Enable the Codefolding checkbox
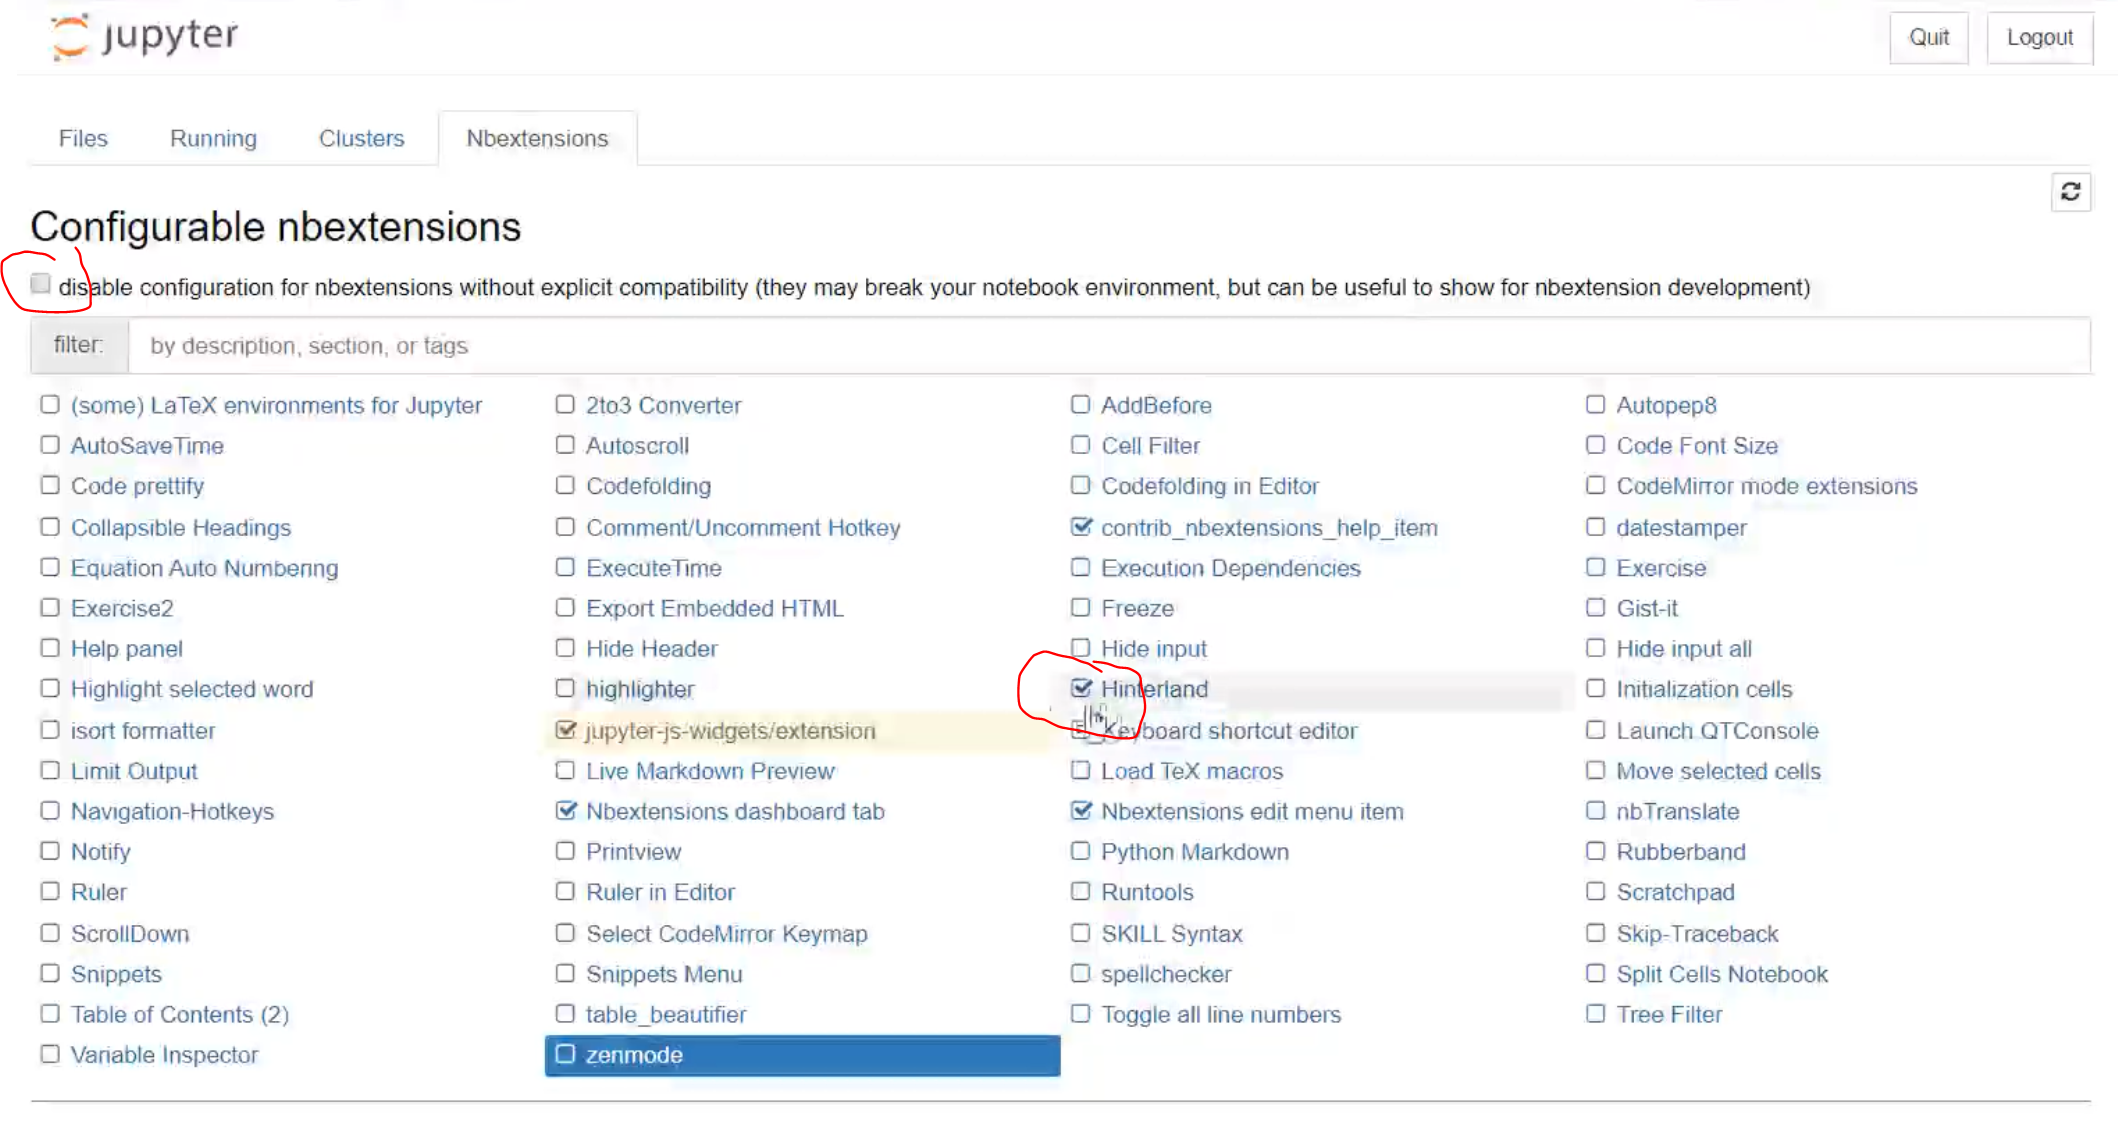Image resolution: width=2118 pixels, height=1121 pixels. [565, 485]
